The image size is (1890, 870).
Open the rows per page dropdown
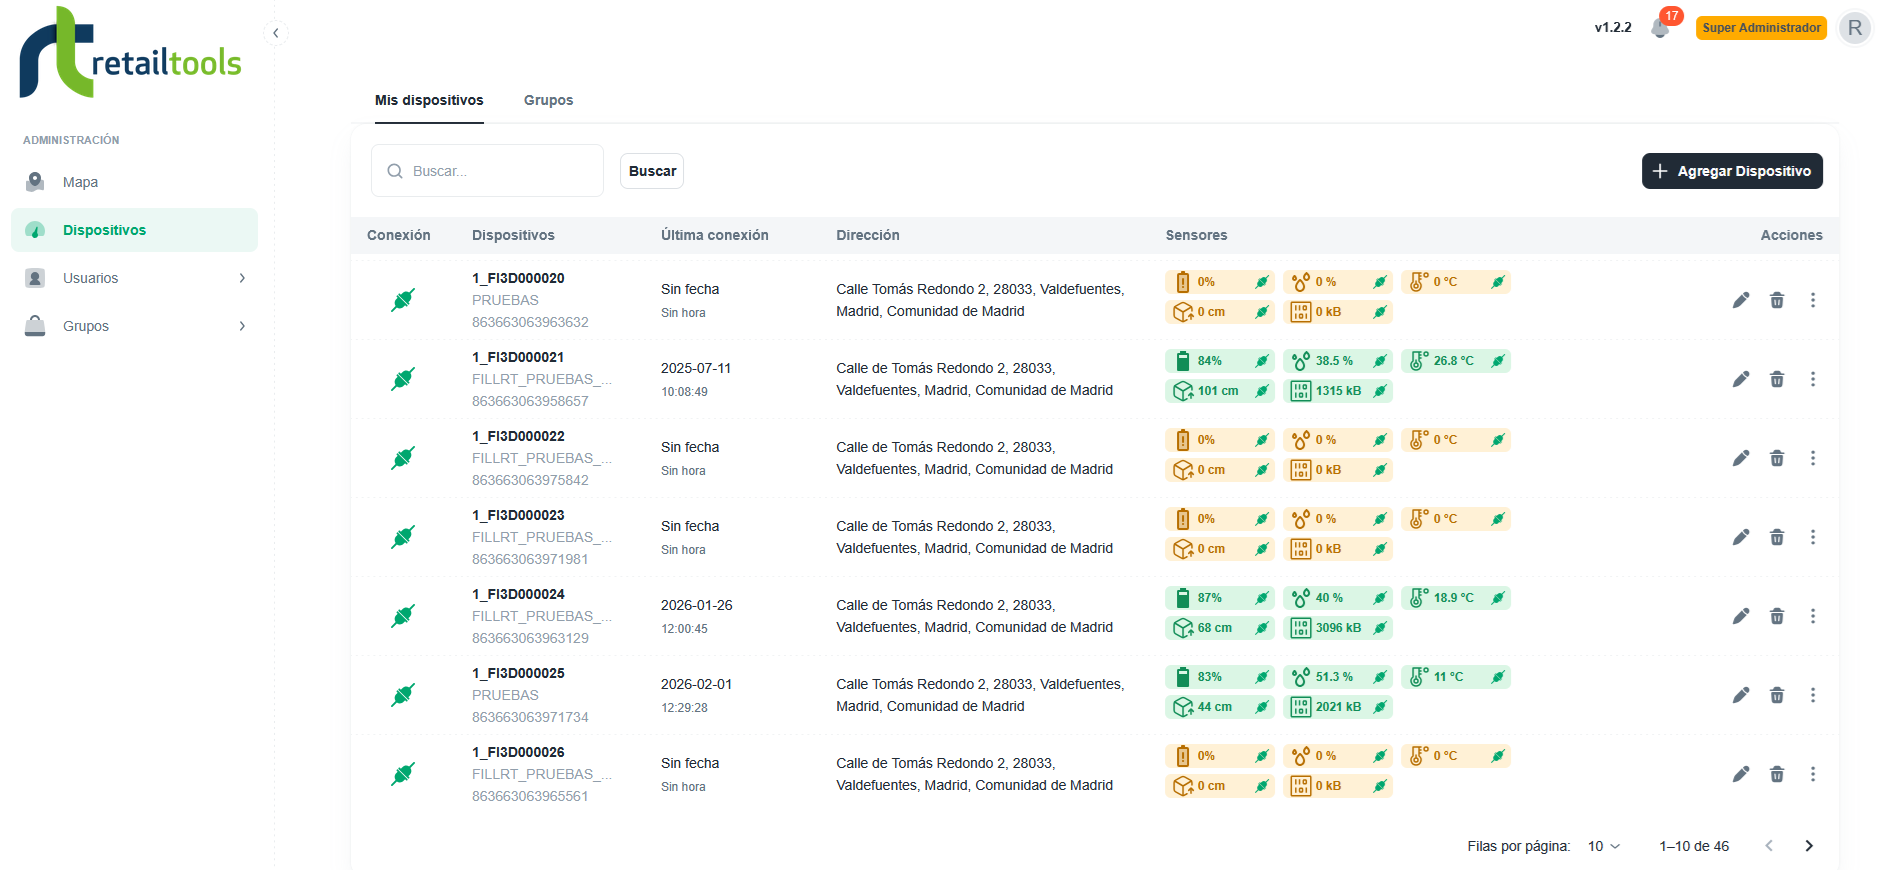[1604, 846]
